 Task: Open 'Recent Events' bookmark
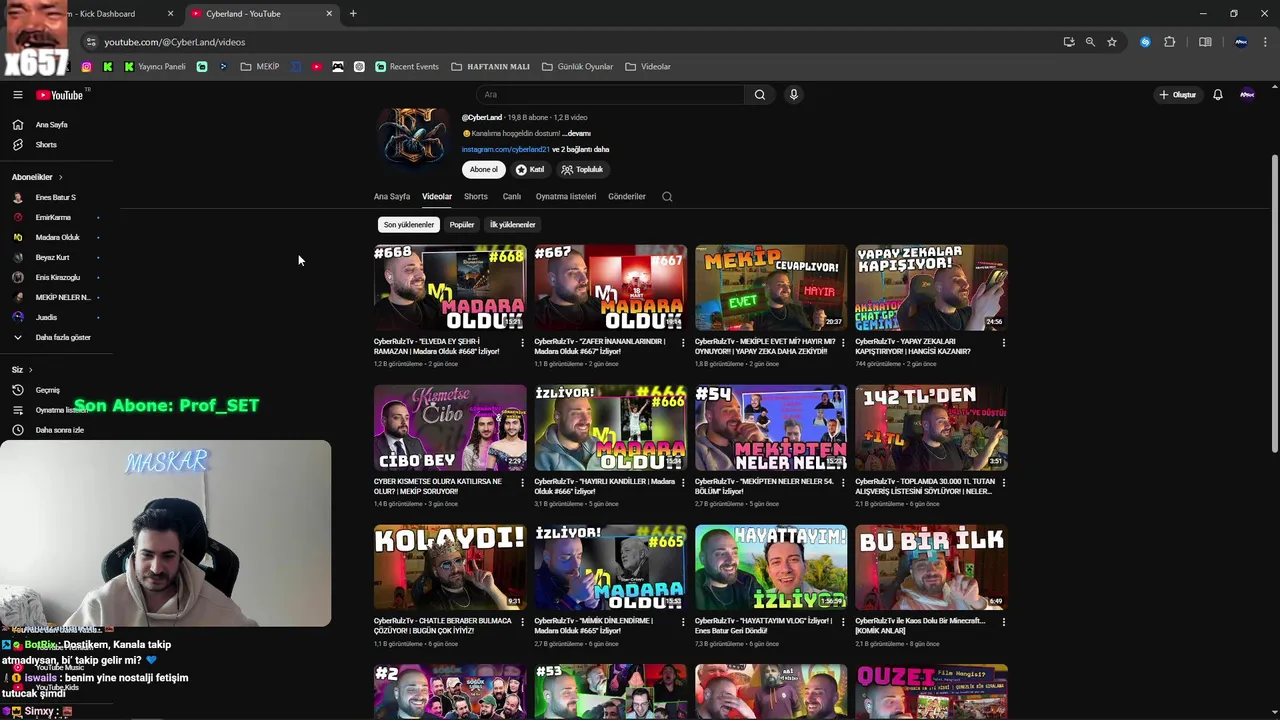tap(407, 67)
